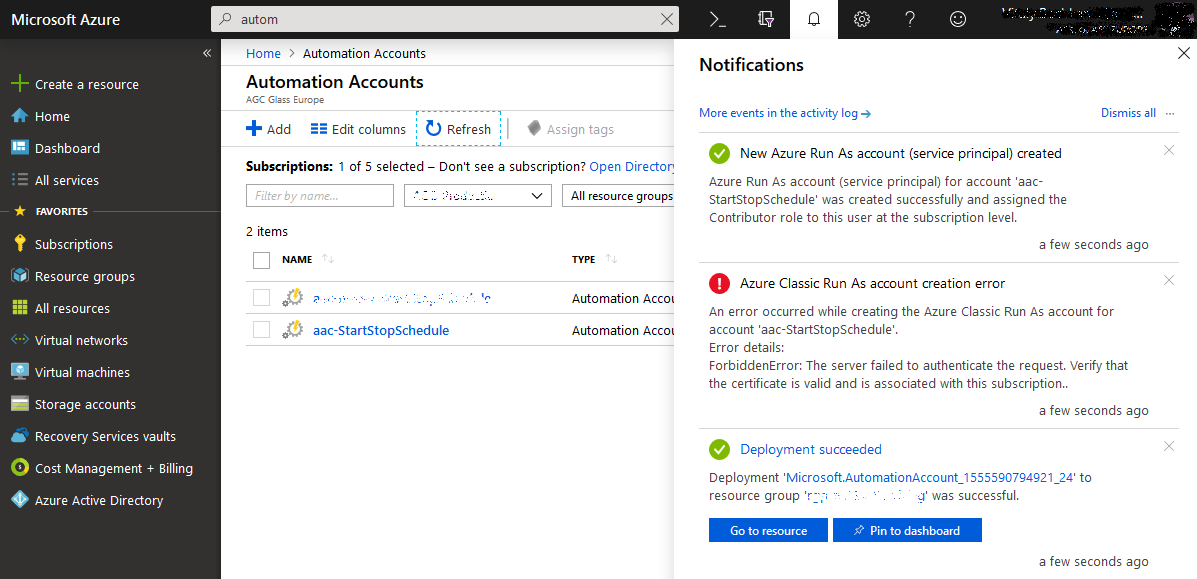Viewport: 1197px width, 579px height.
Task: Open All services in sidebar
Action: [55, 180]
